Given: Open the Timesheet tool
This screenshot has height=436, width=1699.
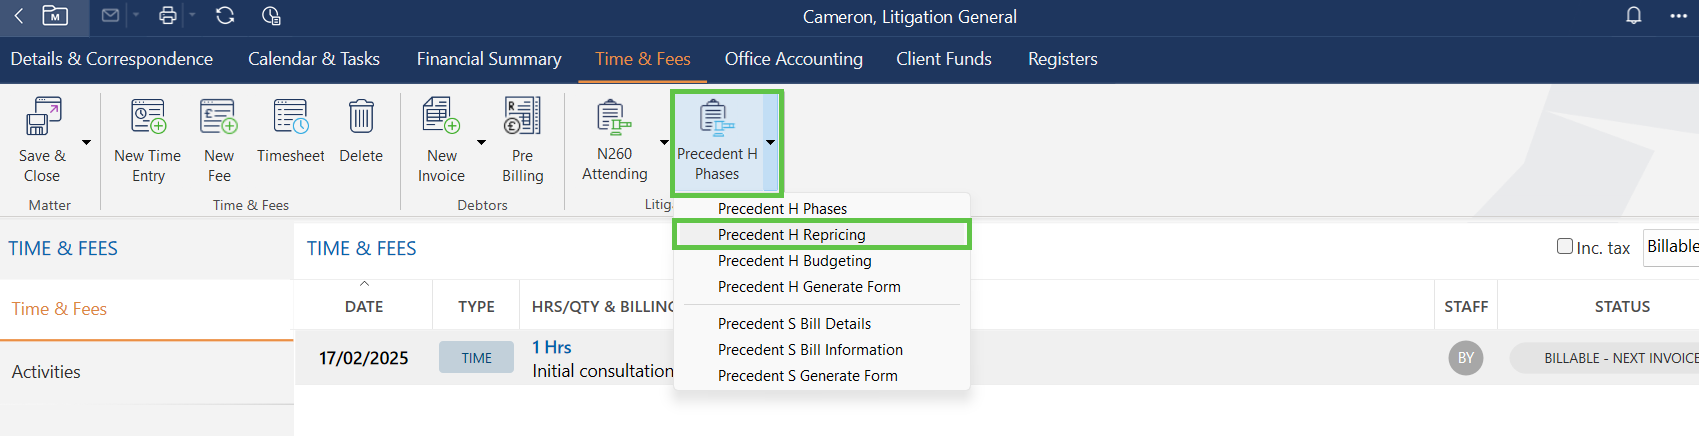Looking at the screenshot, I should point(291,118).
